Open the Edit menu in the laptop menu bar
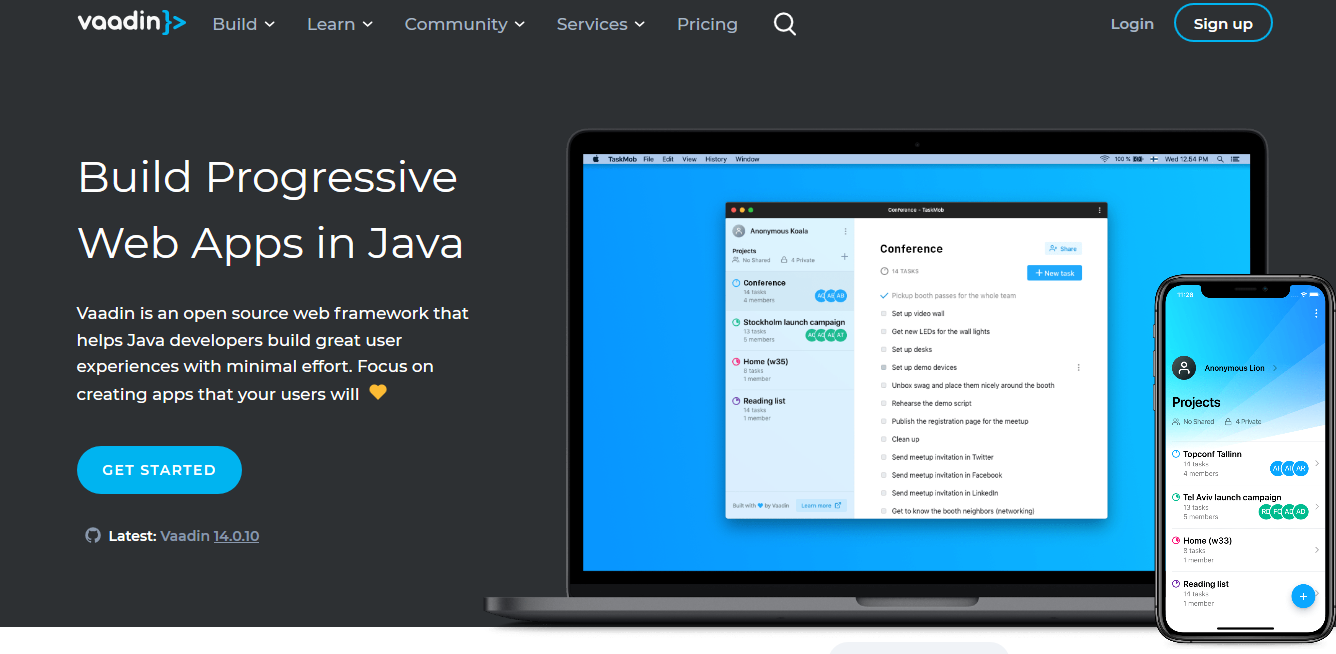Viewport: 1336px width, 654px height. 667,159
